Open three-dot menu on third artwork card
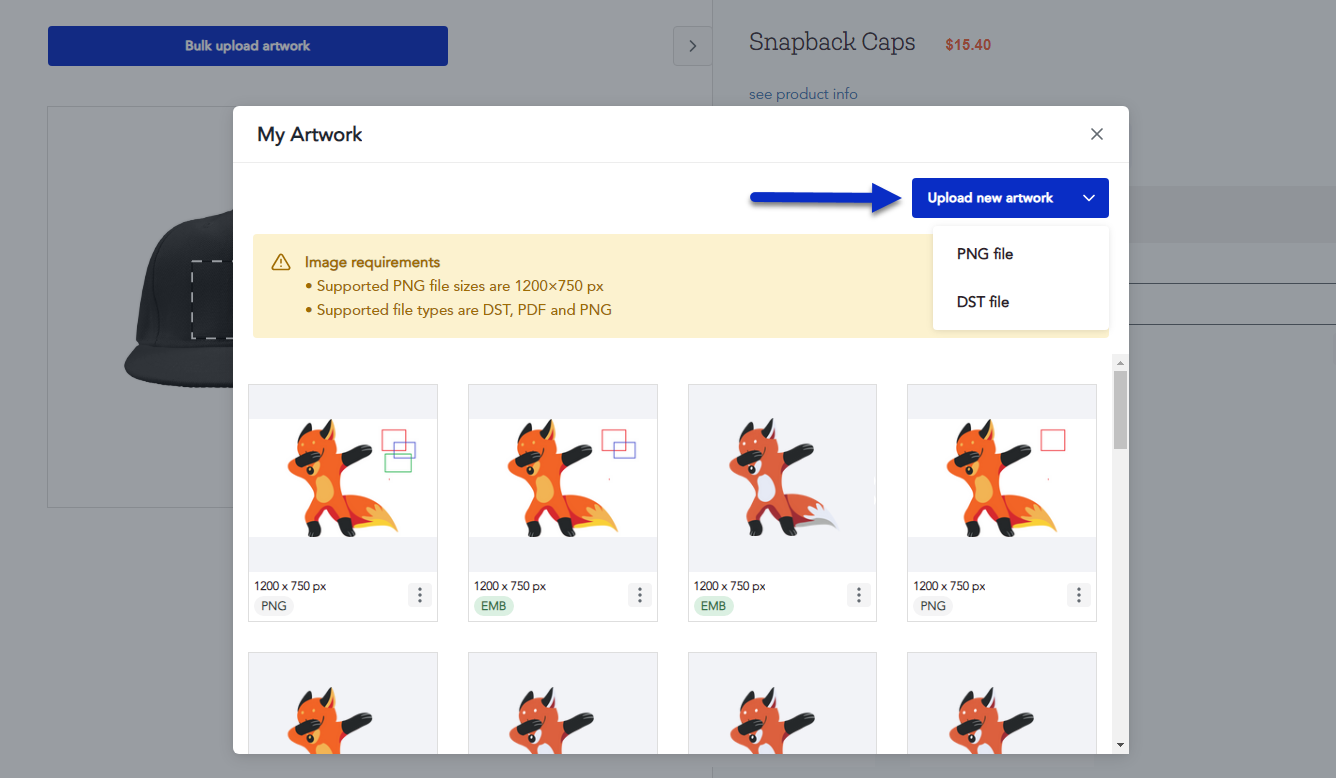This screenshot has width=1336, height=778. point(859,595)
